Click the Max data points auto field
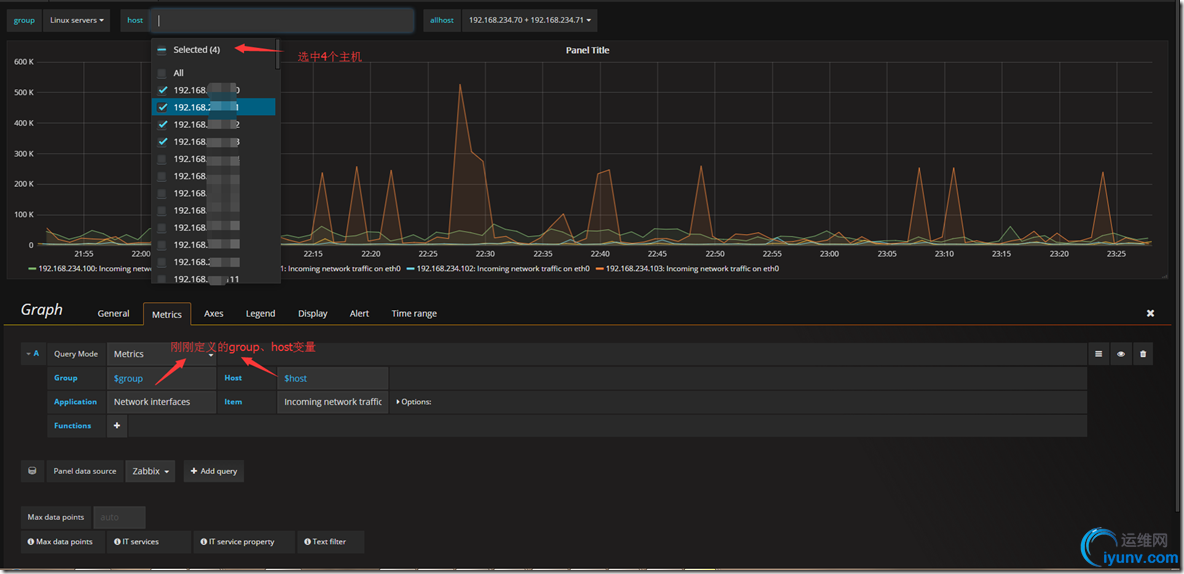Viewport: 1184px width, 574px height. [x=119, y=517]
